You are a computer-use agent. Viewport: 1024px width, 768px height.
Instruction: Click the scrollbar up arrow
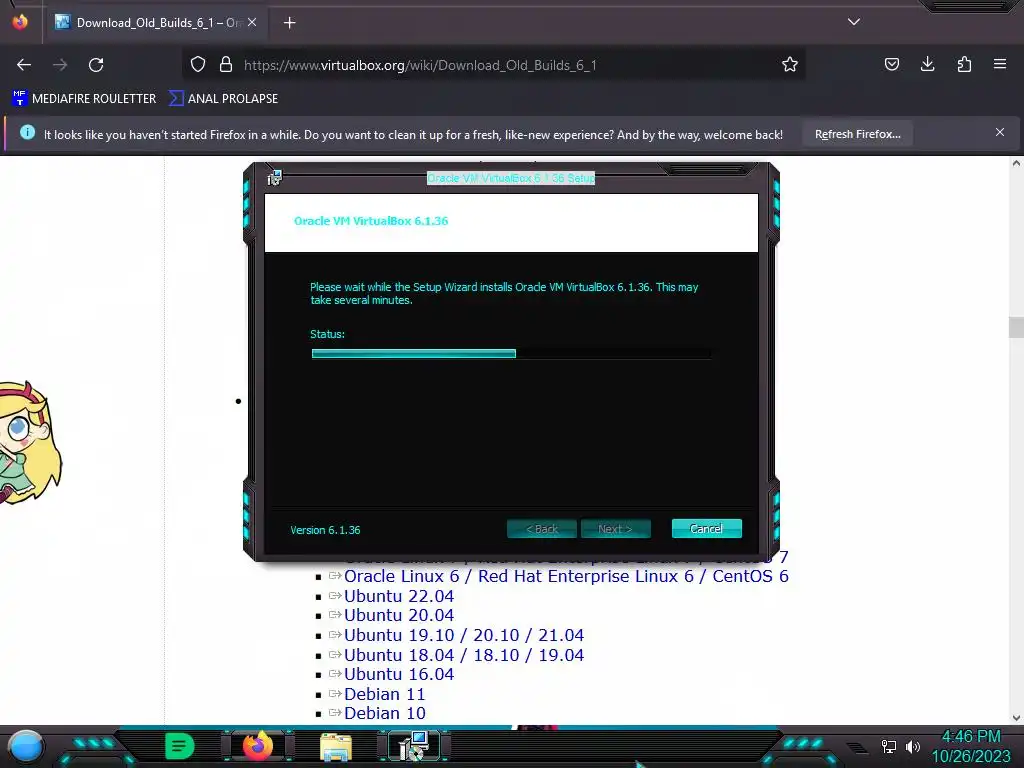(1016, 163)
